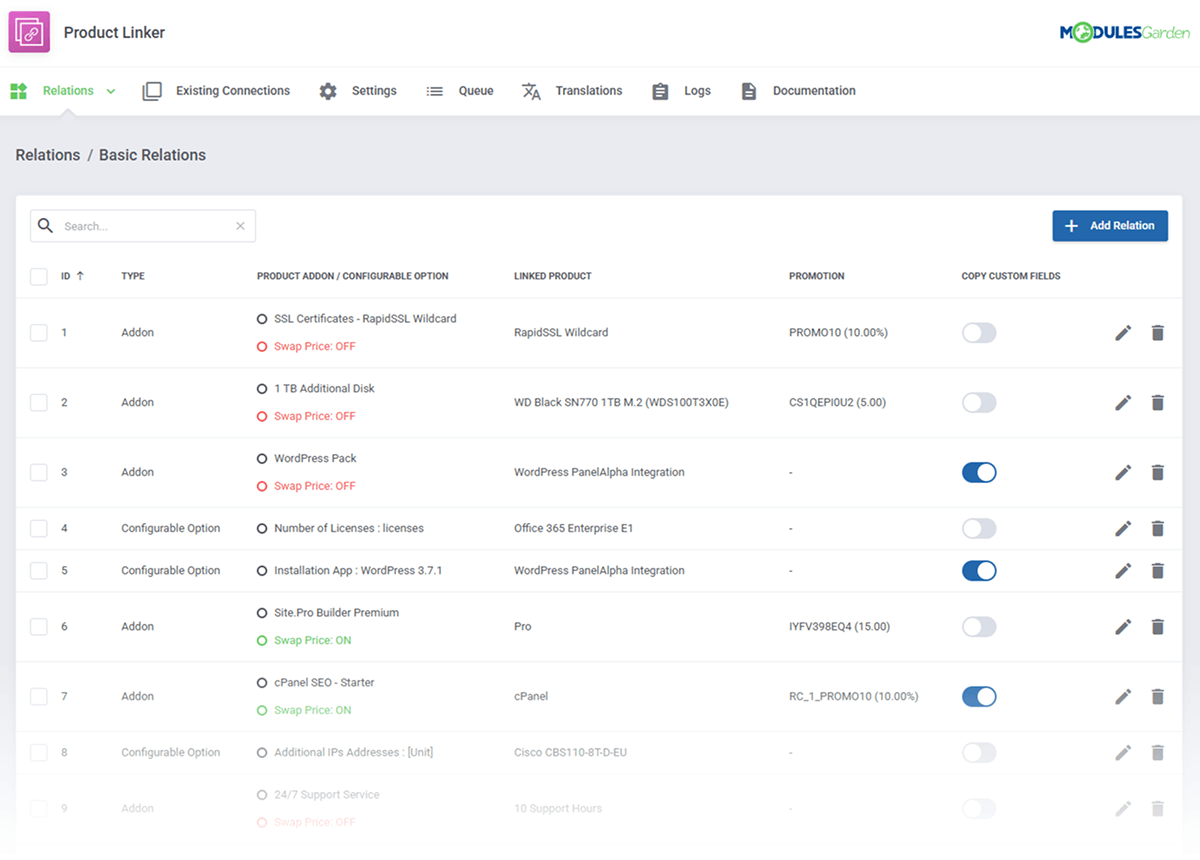Enable copy custom fields for 1 TB Additional Disk
Image resolution: width=1200 pixels, height=860 pixels.
point(979,403)
